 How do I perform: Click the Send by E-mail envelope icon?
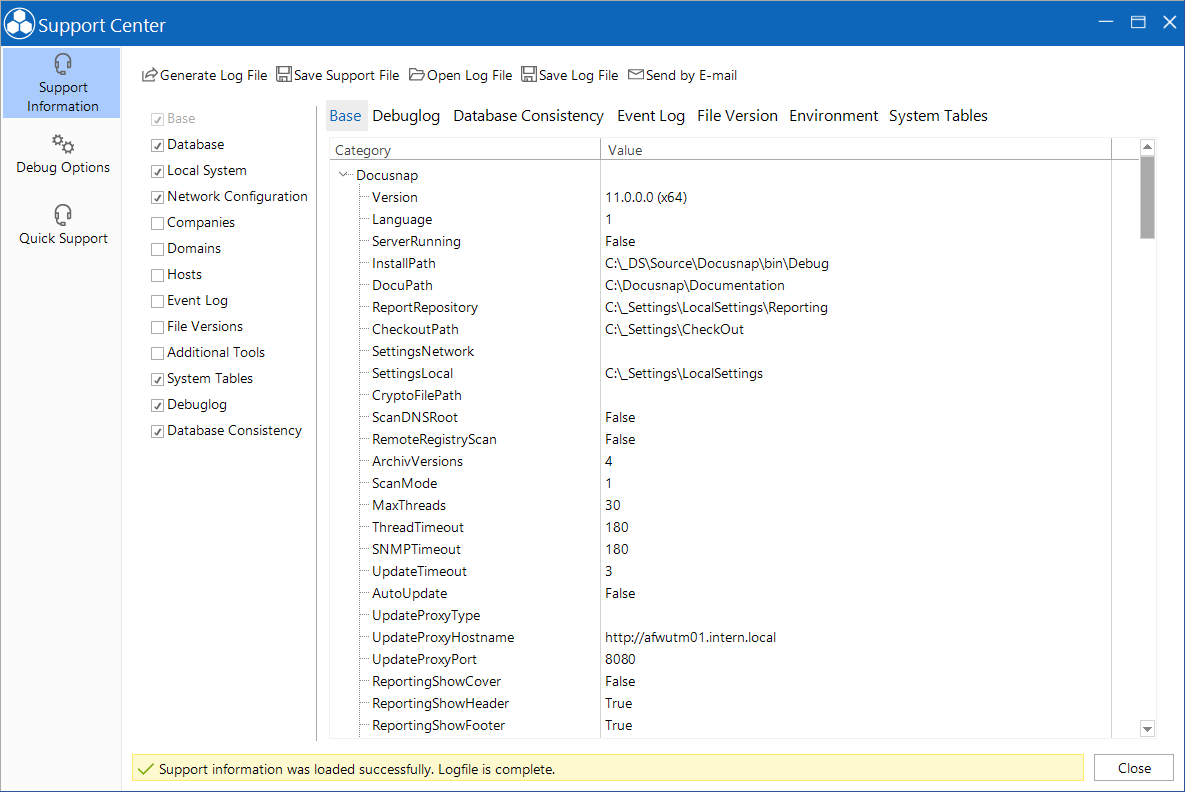[636, 74]
